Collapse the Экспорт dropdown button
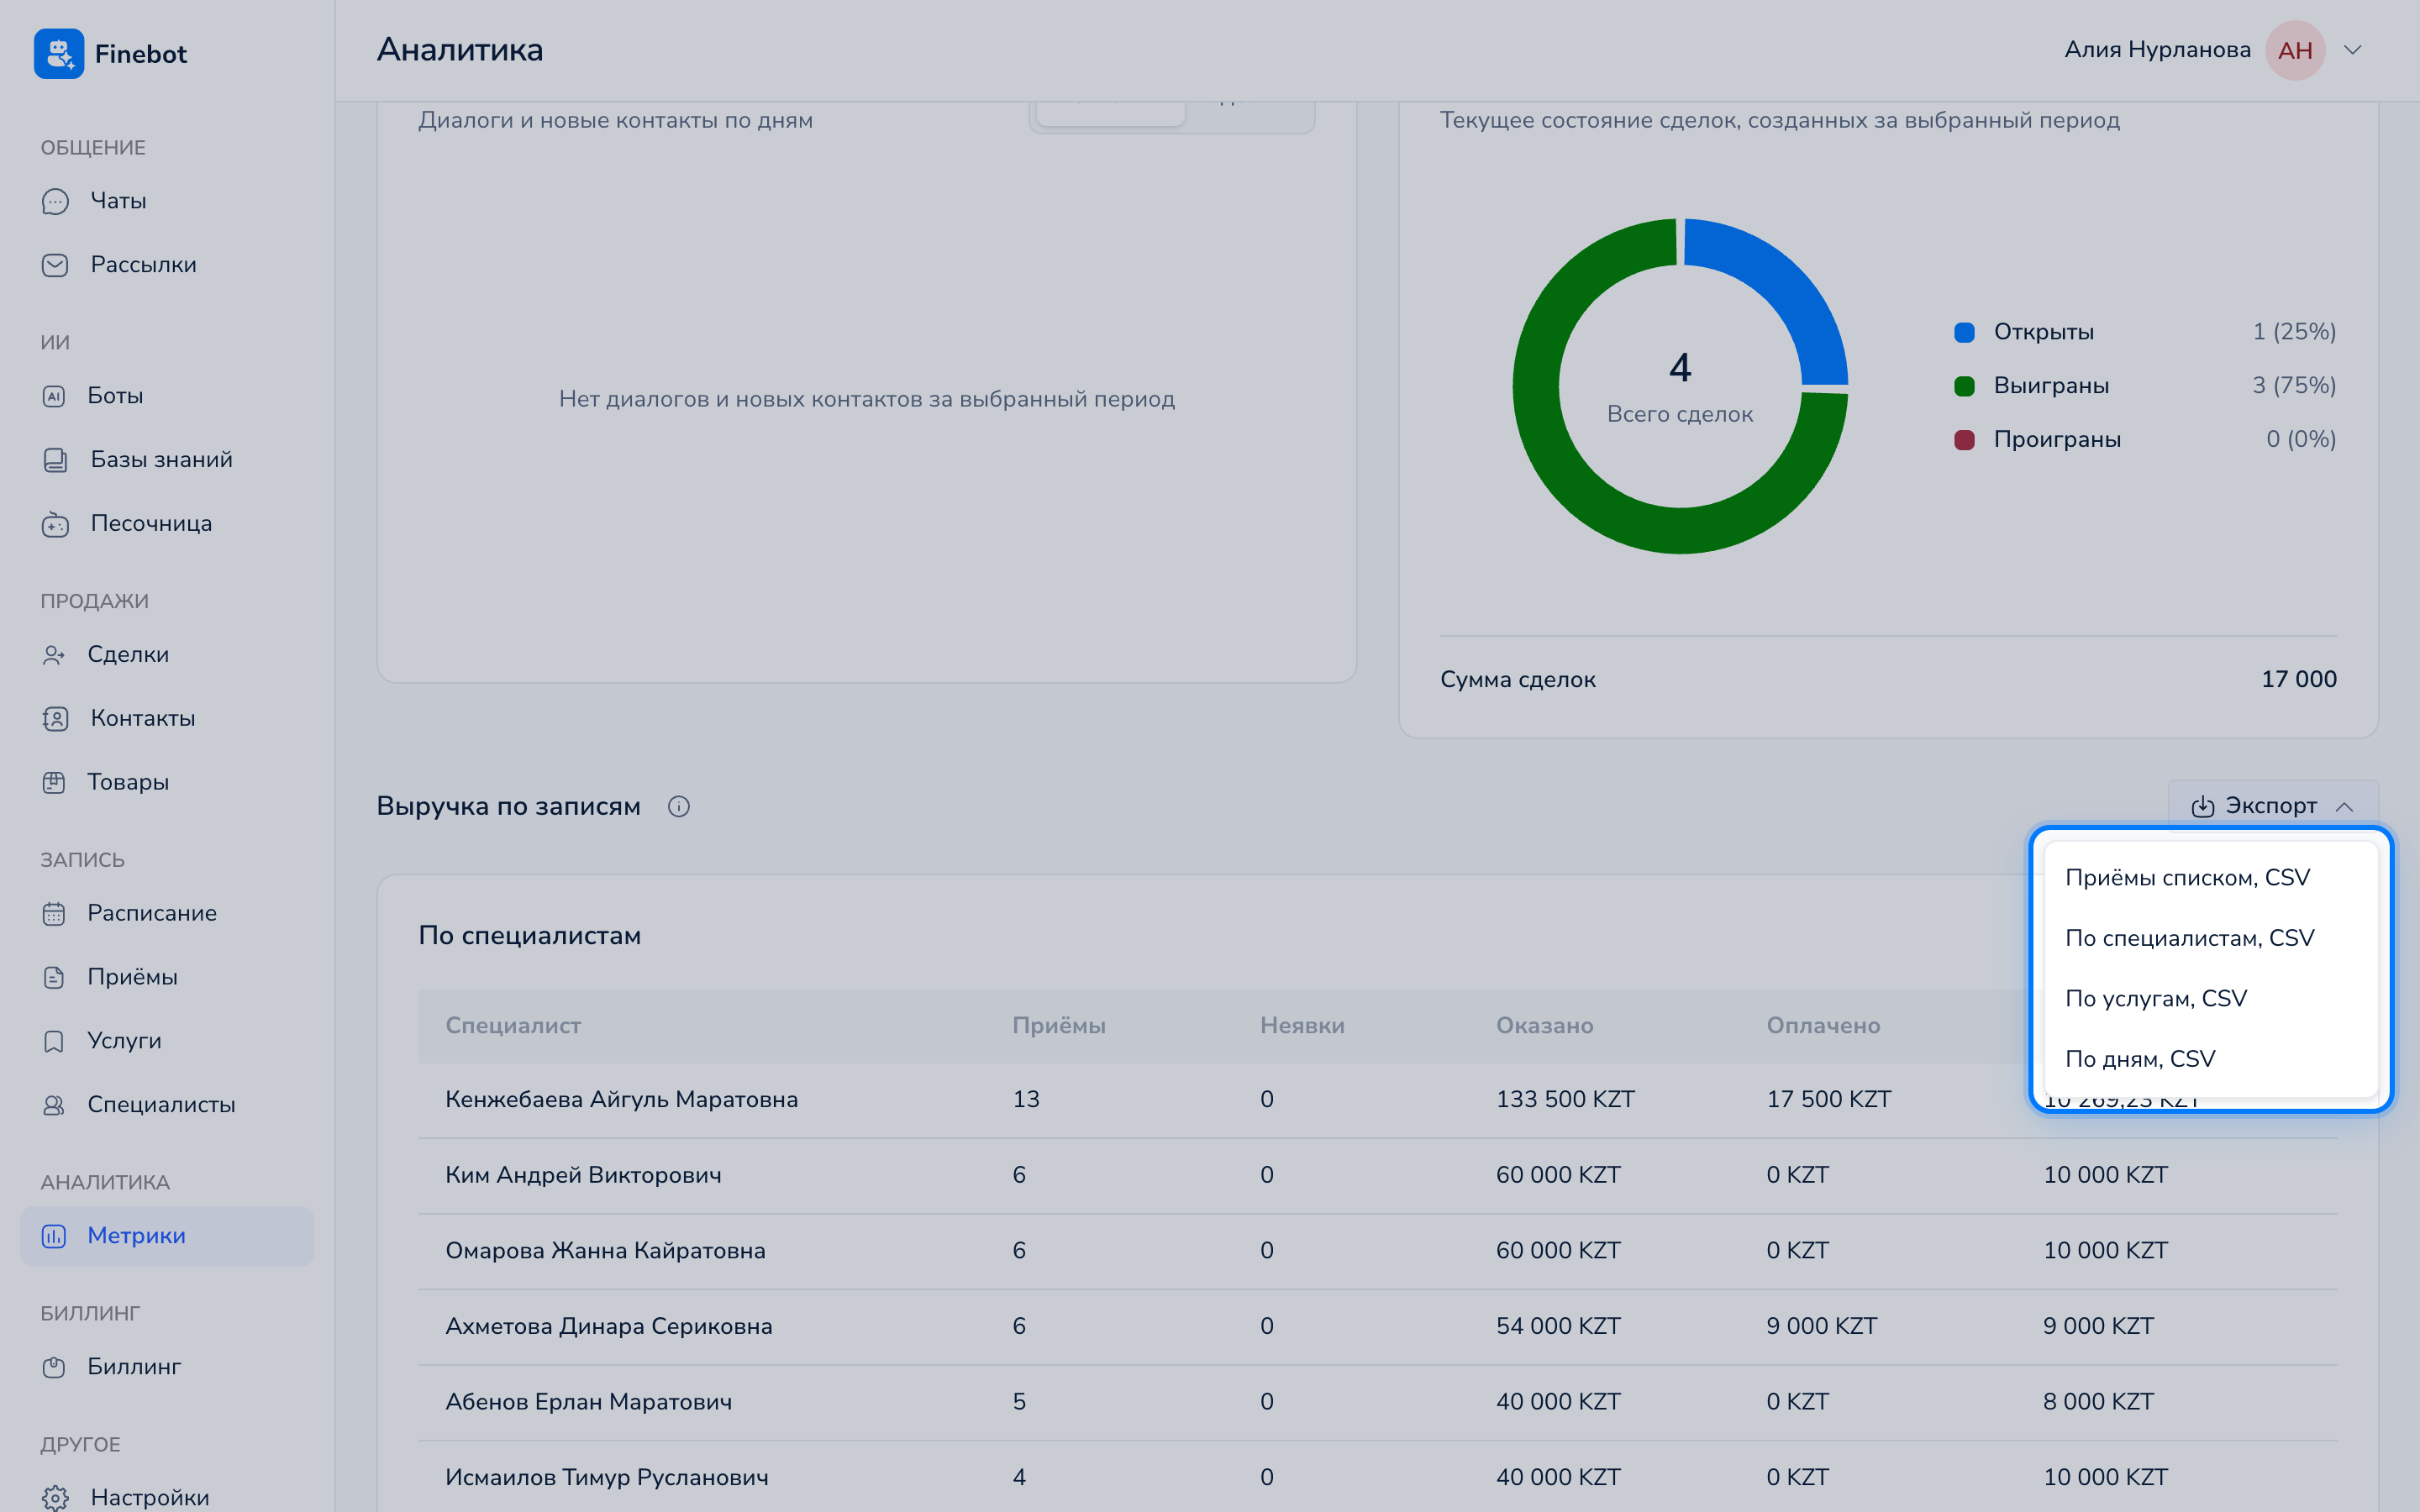 tap(2272, 806)
